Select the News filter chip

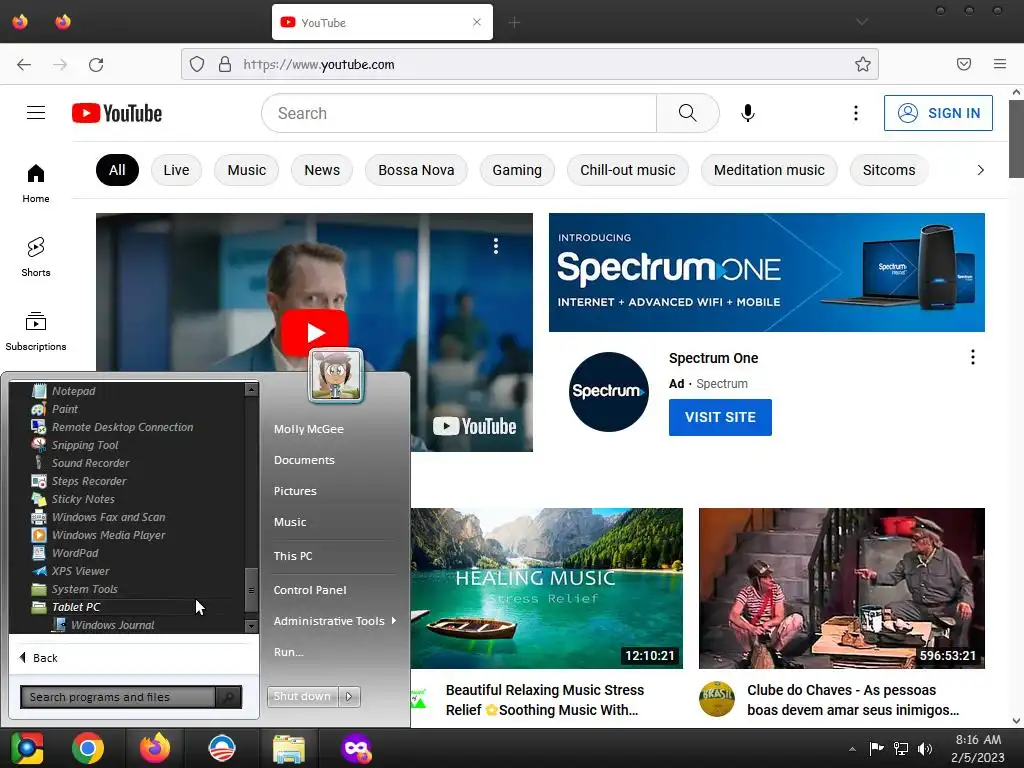click(x=322, y=170)
